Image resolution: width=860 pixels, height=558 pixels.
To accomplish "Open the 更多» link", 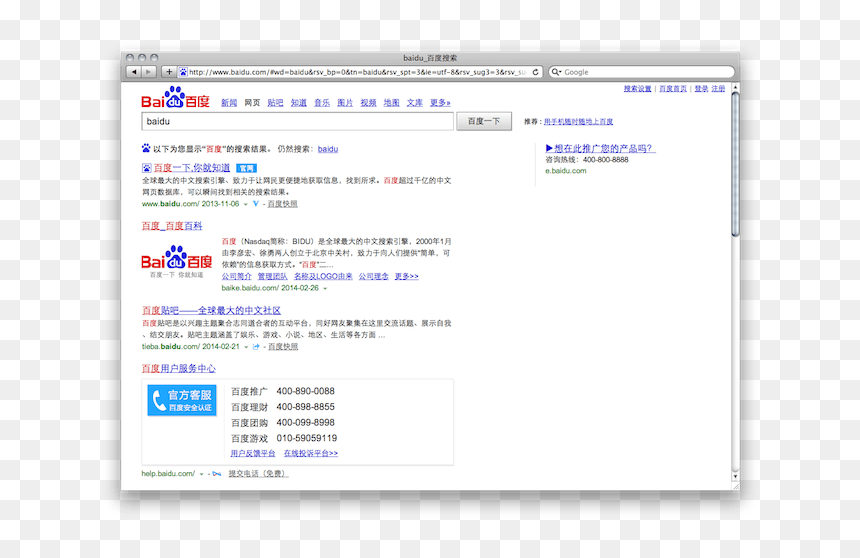I will [x=440, y=103].
